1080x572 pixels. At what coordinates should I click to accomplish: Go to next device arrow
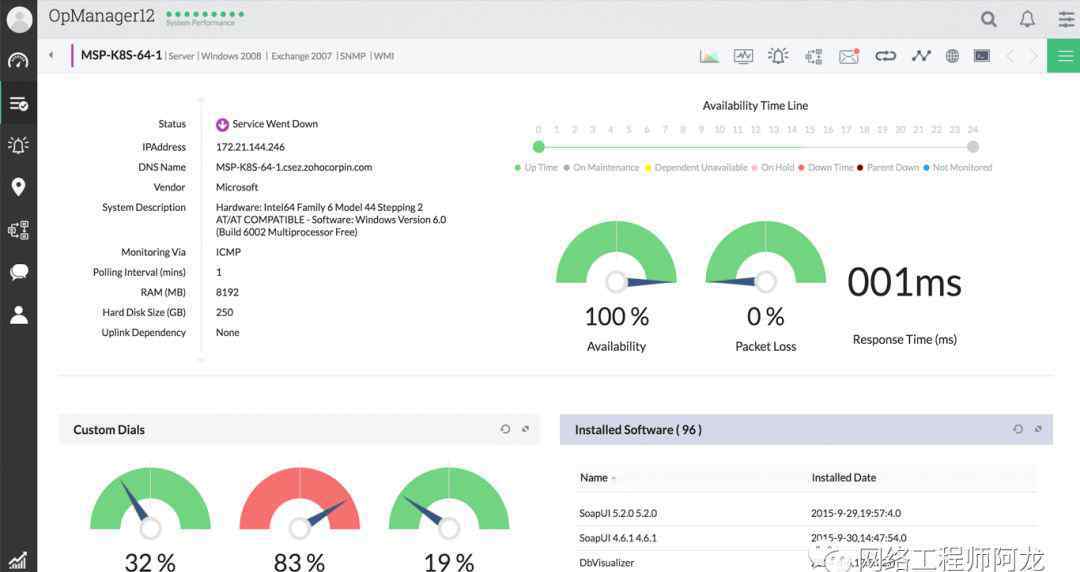pyautogui.click(x=1032, y=56)
